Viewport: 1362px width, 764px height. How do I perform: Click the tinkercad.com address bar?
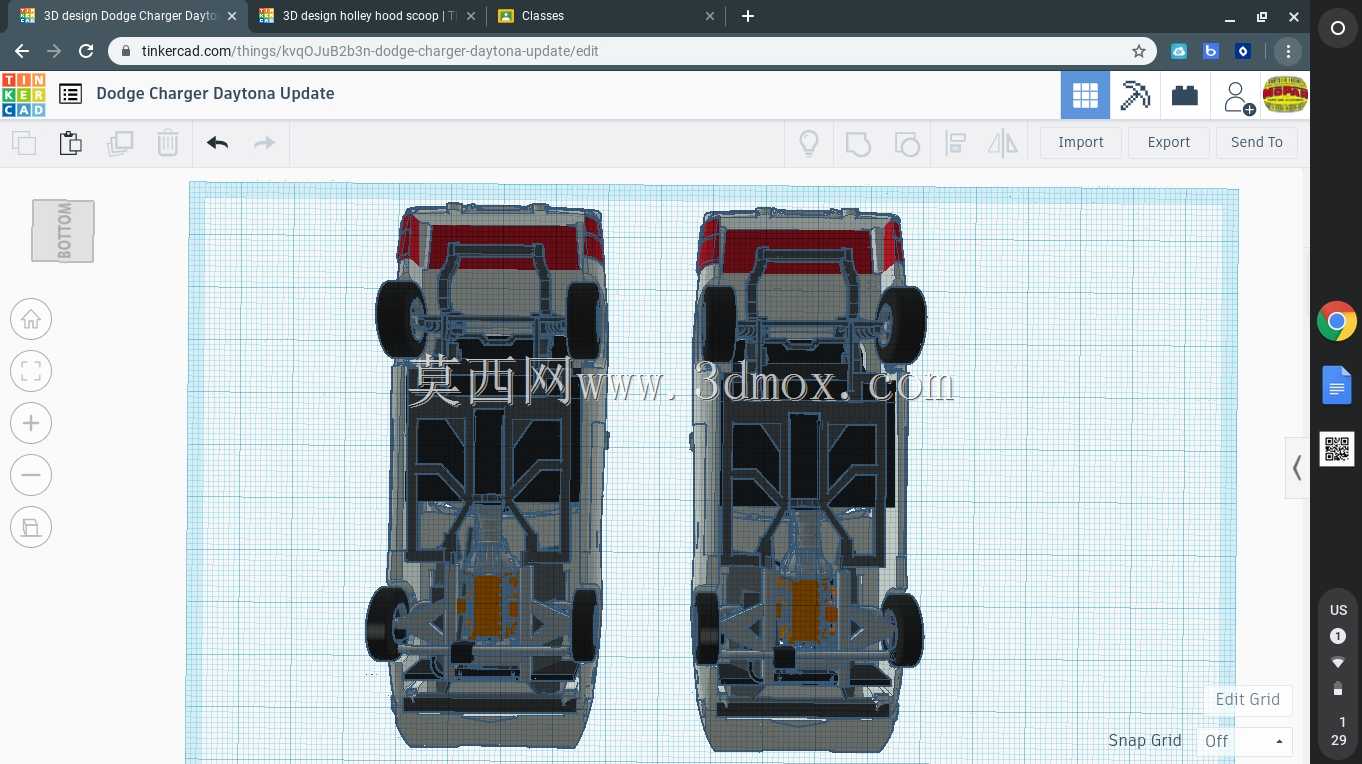tap(632, 51)
